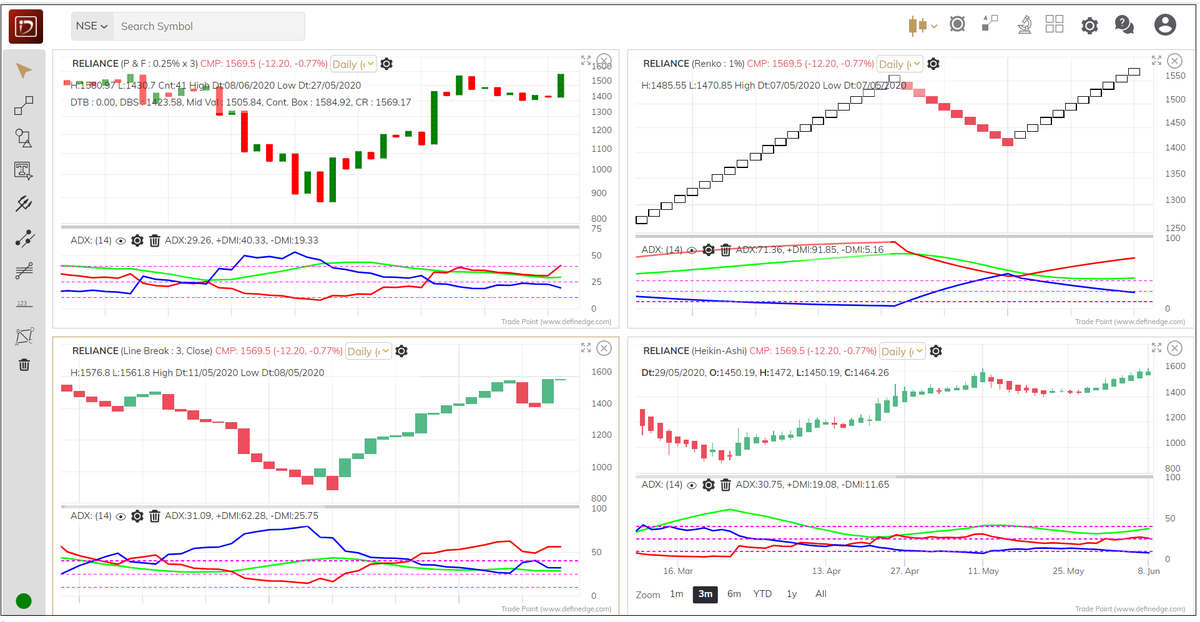The image size is (1200, 622).
Task: Select the text annotation tool in sidebar
Action: click(x=24, y=172)
